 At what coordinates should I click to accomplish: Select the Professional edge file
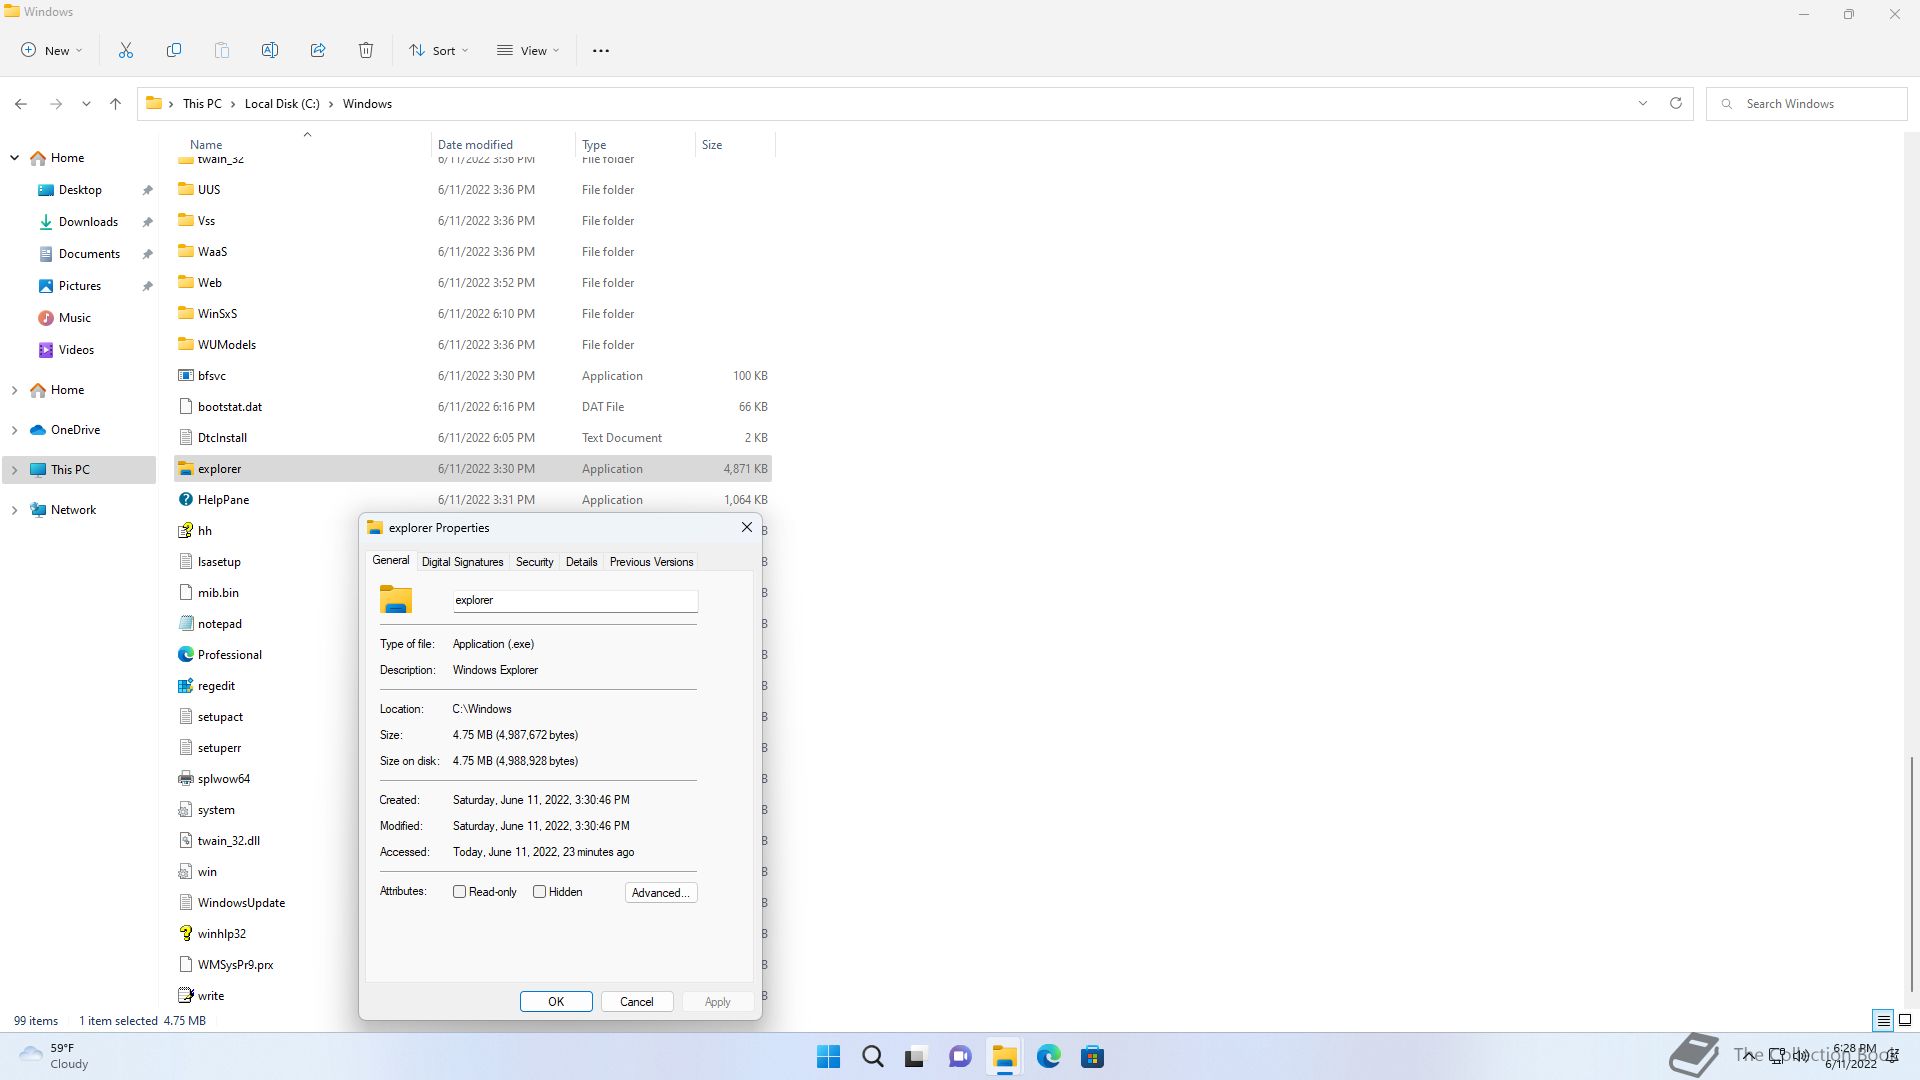(229, 655)
